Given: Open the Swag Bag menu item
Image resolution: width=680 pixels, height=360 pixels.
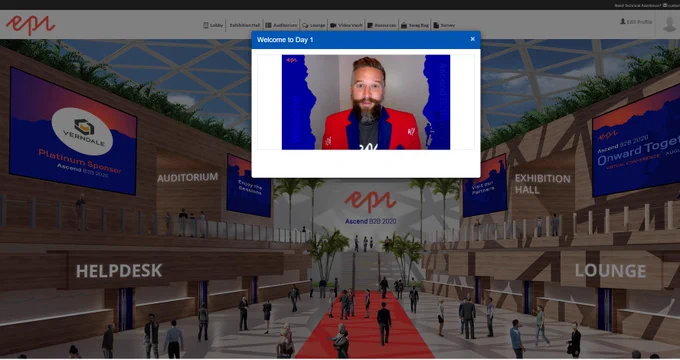Looking at the screenshot, I should pyautogui.click(x=415, y=25).
